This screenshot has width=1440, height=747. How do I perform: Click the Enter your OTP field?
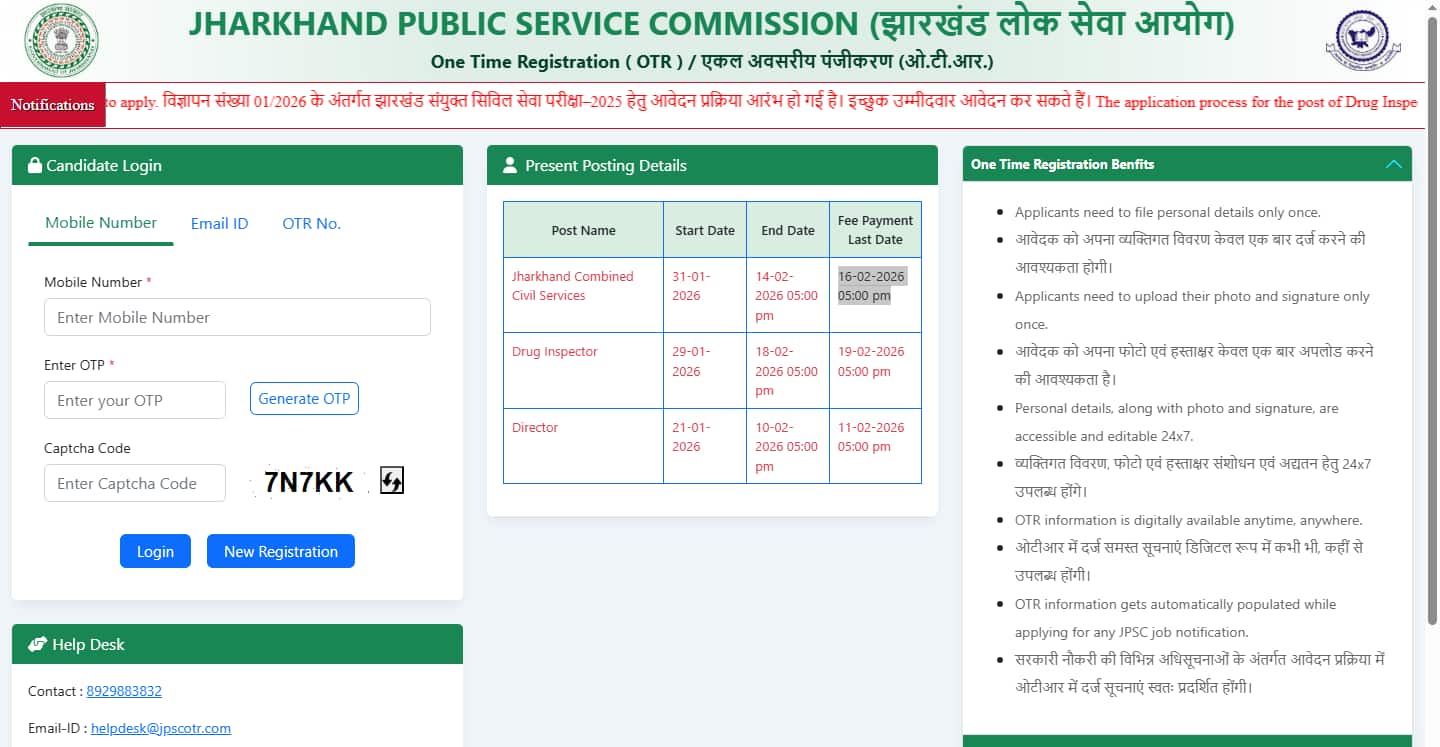(x=135, y=400)
